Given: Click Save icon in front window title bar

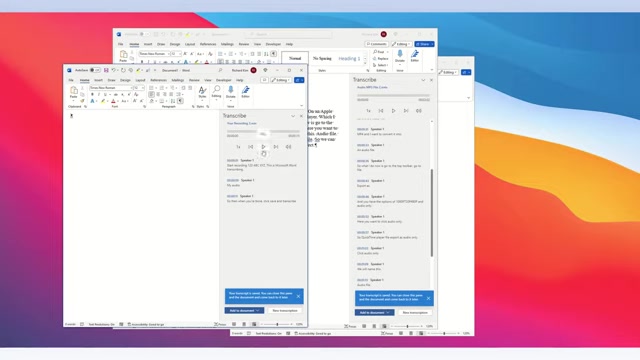Looking at the screenshot, I should coord(106,70).
